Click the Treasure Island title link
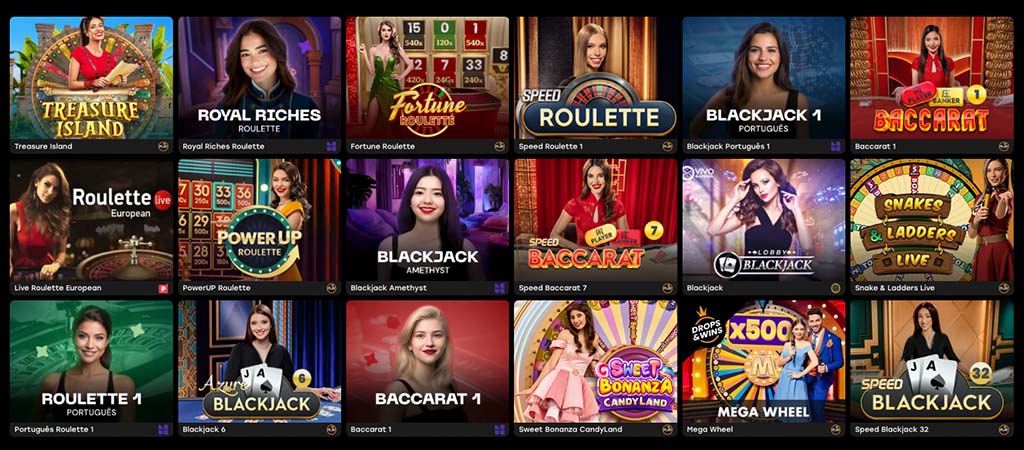Screen dimensions: 1024x450 click(43, 146)
